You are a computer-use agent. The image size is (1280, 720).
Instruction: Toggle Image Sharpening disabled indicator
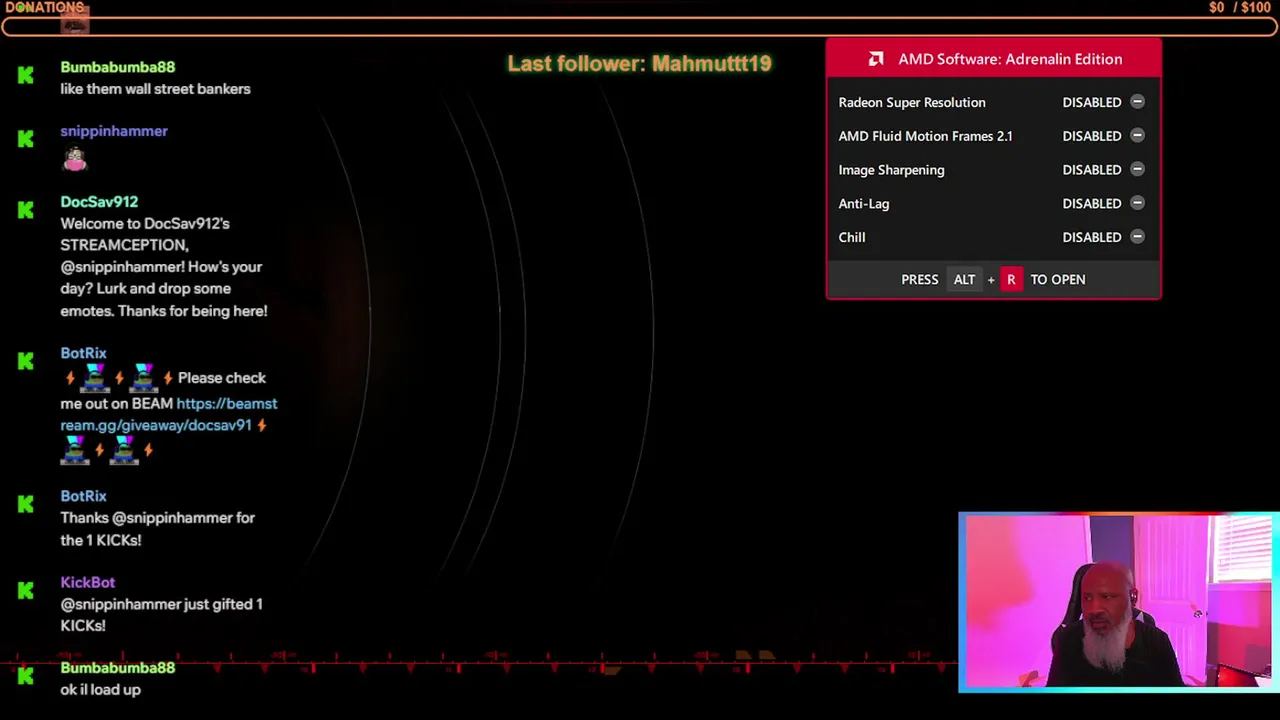(1137, 170)
